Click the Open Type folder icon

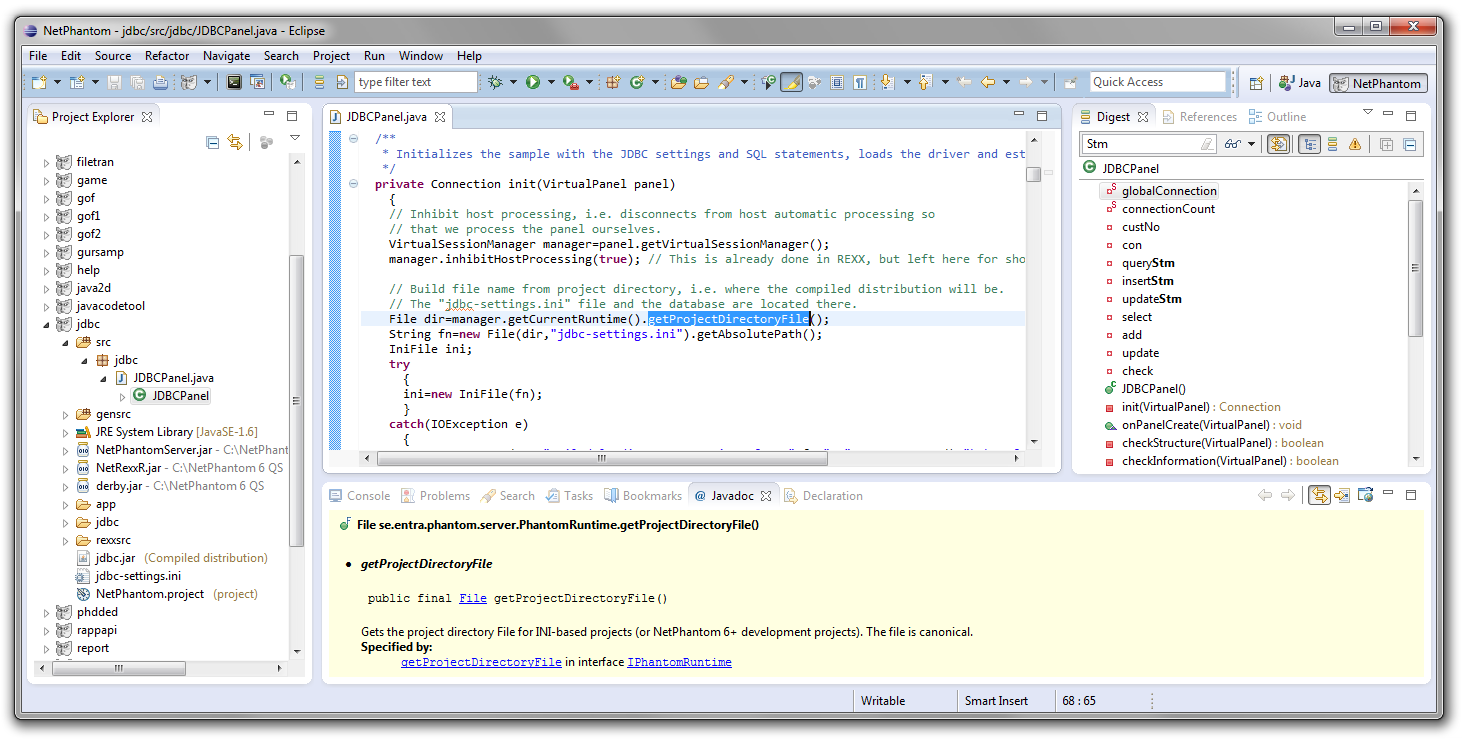click(679, 82)
